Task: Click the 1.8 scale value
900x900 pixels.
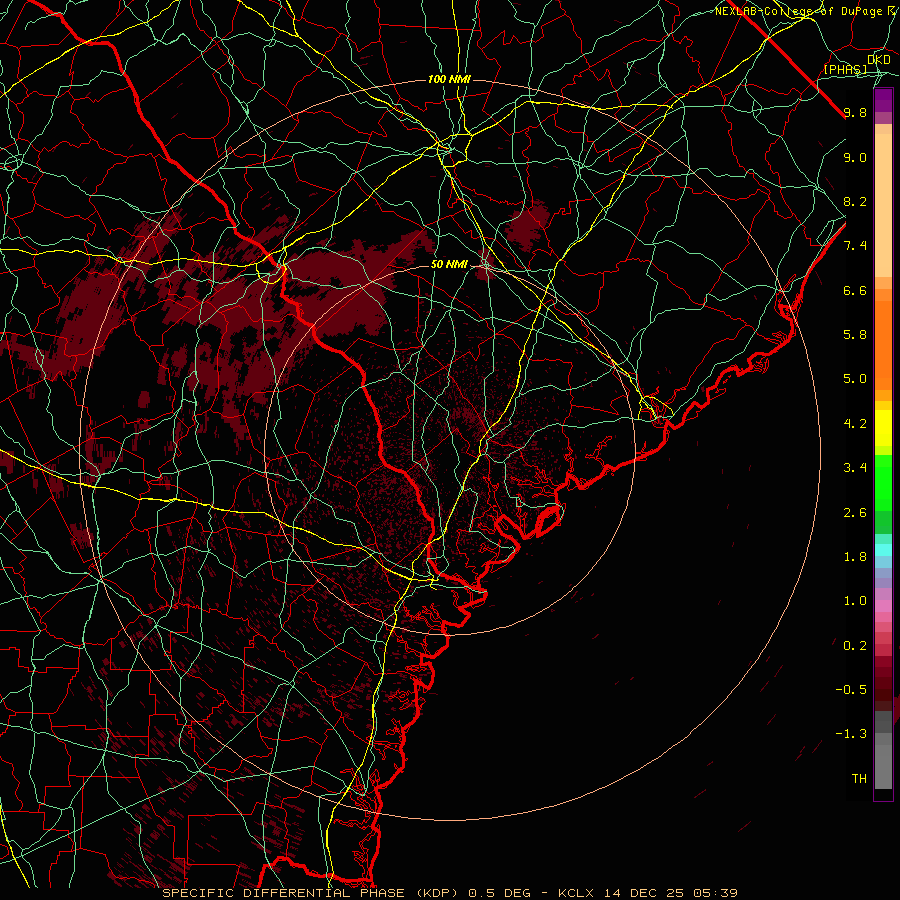Action: click(x=855, y=557)
